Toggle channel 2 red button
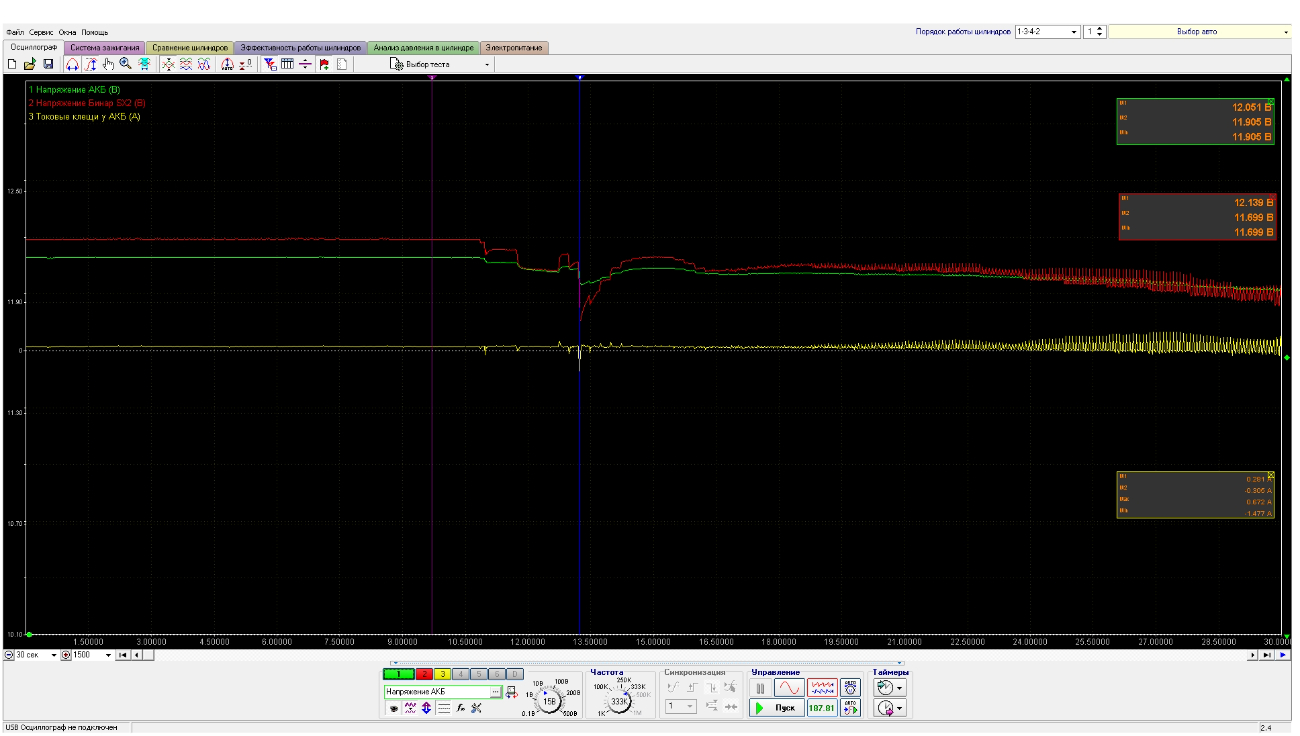This screenshot has height=736, width=1300. tap(424, 675)
